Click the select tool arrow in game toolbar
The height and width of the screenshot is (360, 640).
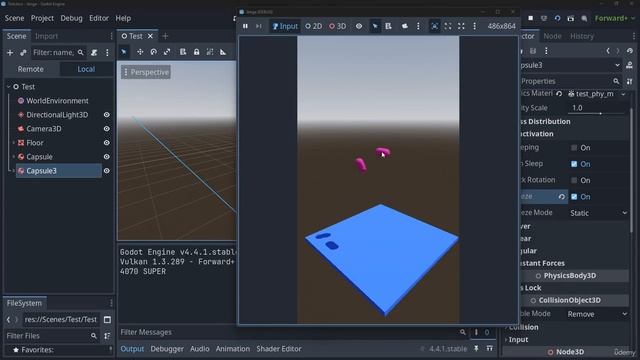point(375,26)
